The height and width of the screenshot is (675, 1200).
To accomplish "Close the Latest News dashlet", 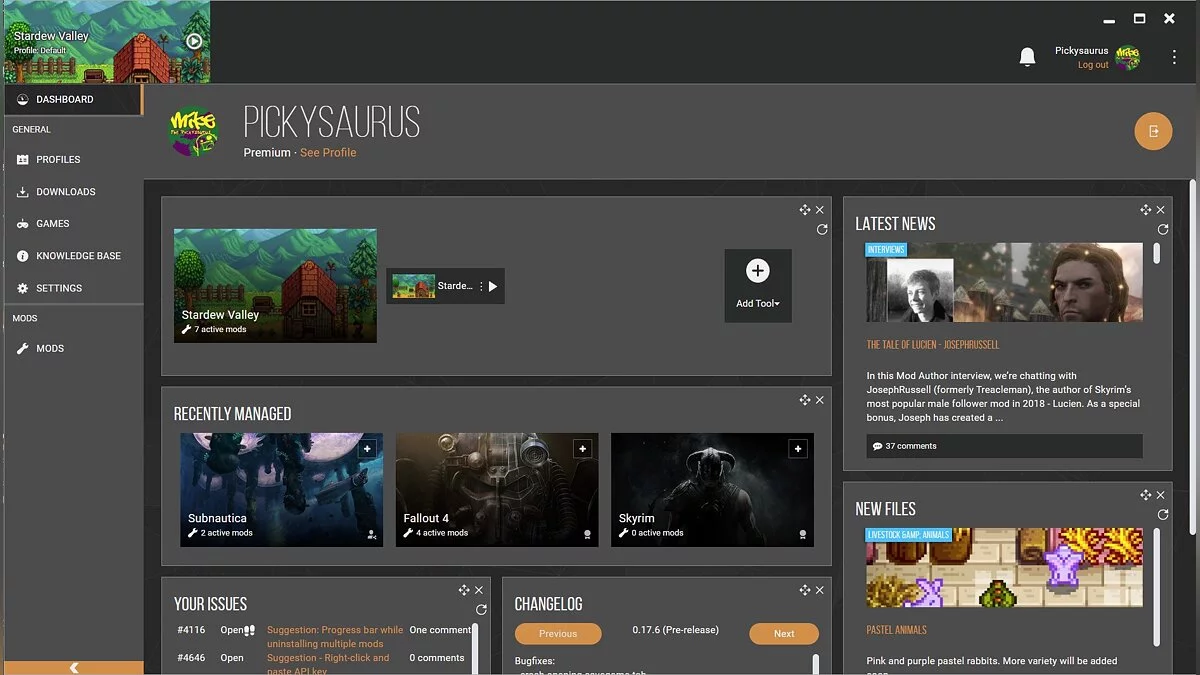I will click(x=1161, y=210).
